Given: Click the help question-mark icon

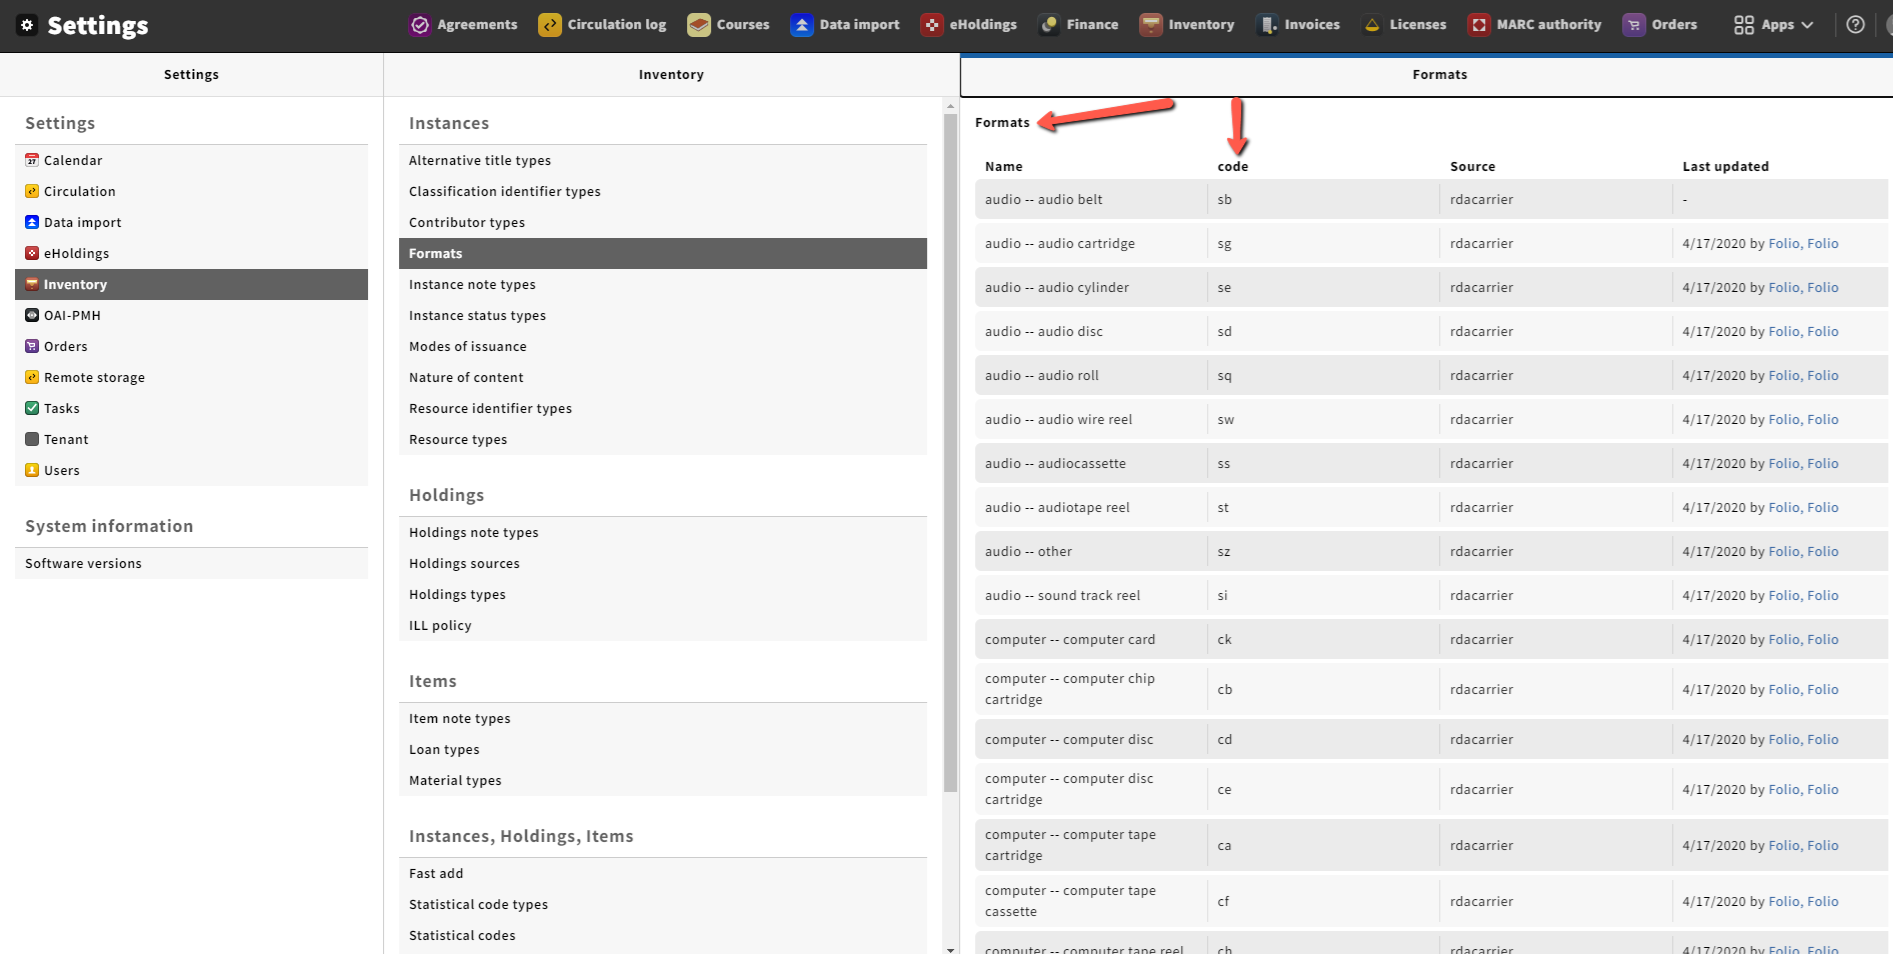Looking at the screenshot, I should pyautogui.click(x=1856, y=24).
